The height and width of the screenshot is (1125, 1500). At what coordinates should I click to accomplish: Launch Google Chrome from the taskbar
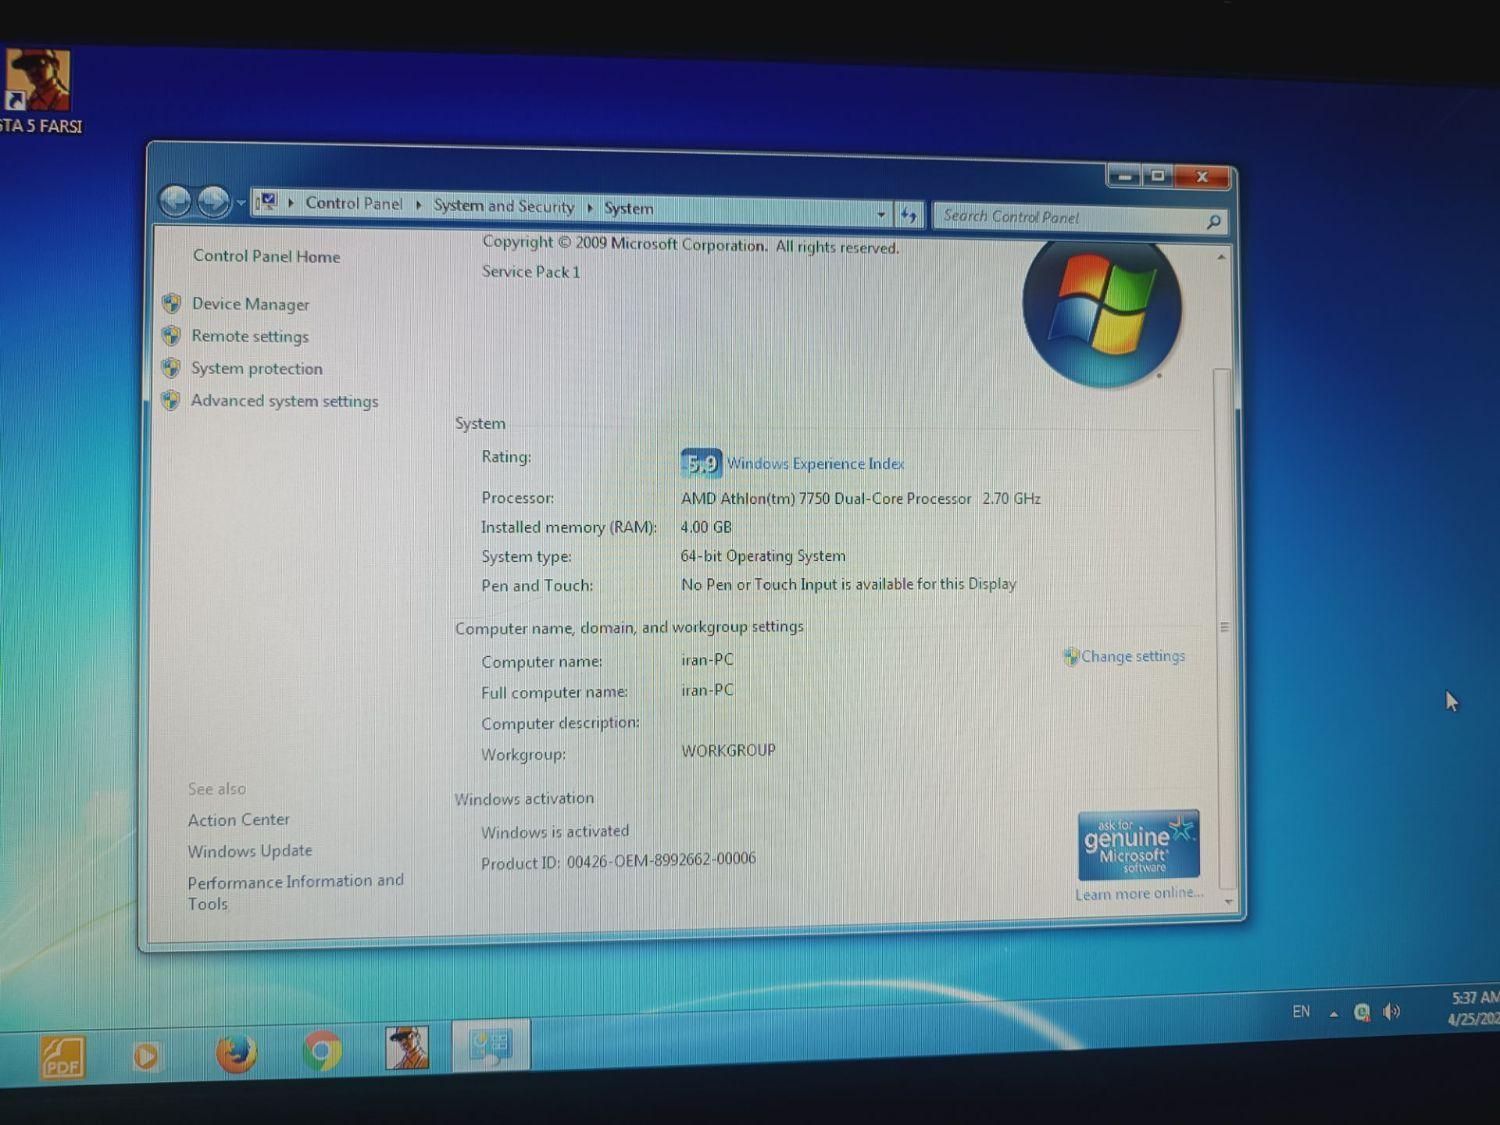click(x=322, y=1051)
